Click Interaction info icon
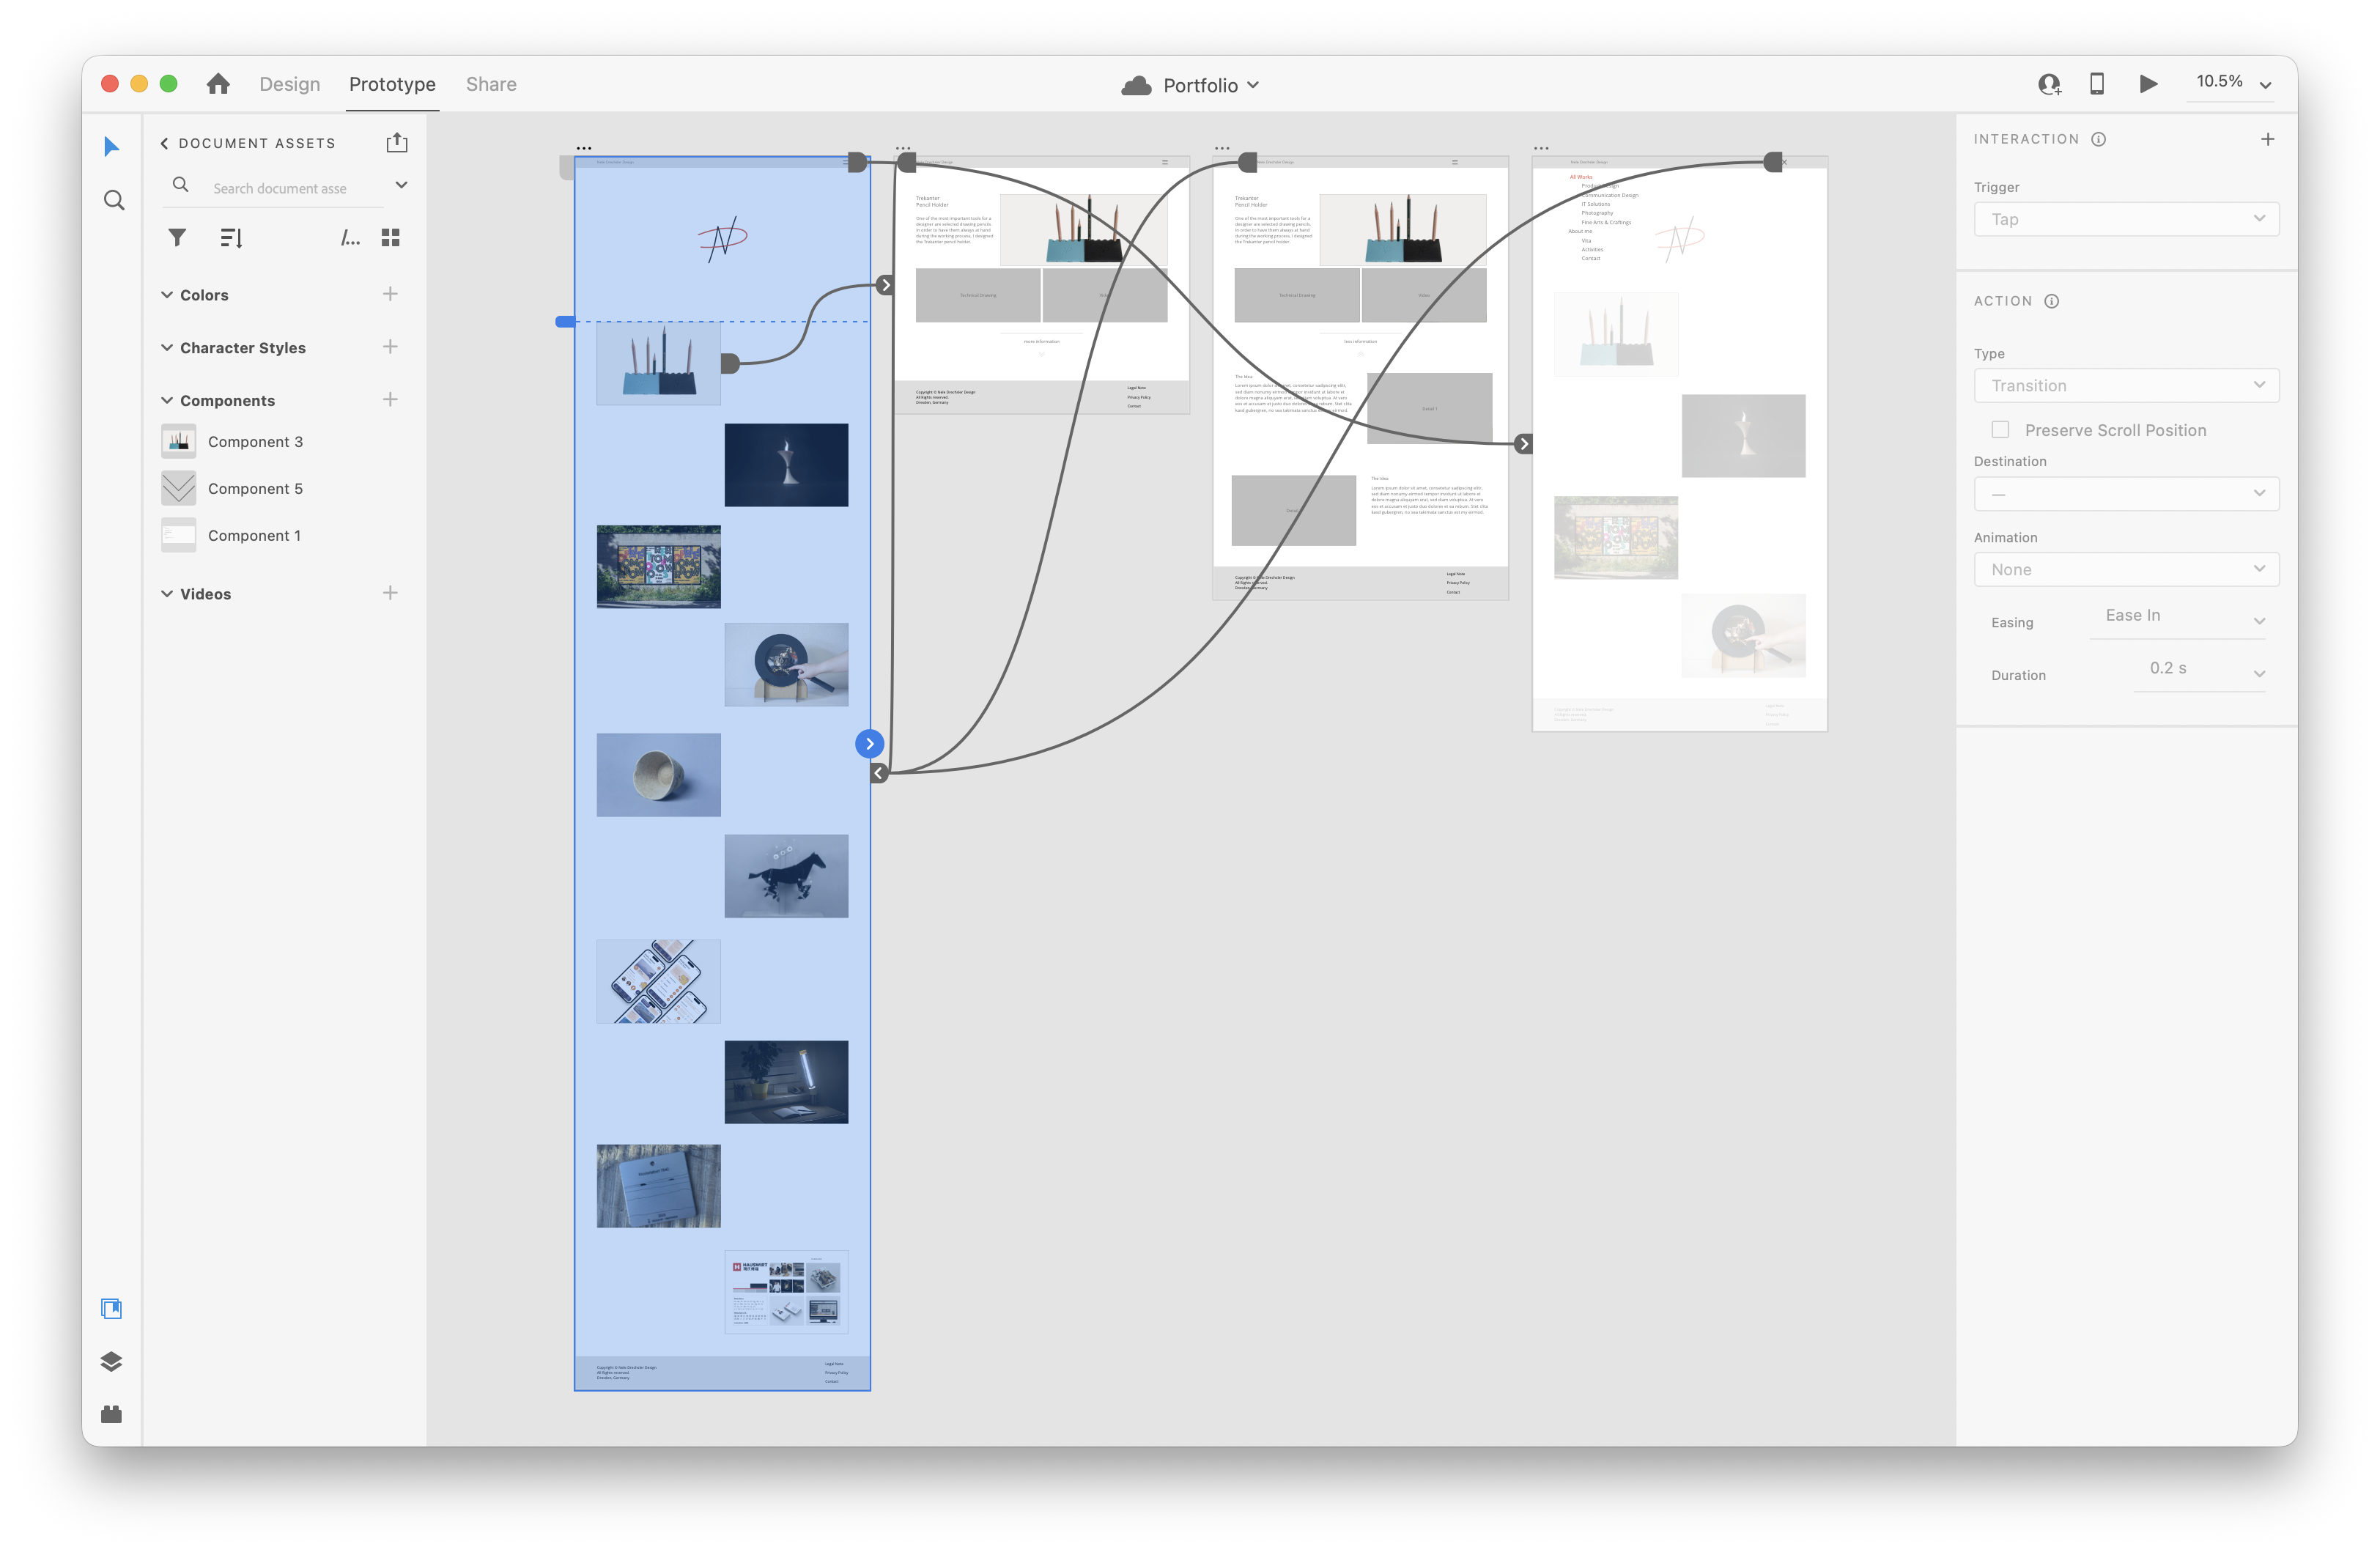 click(x=2099, y=139)
